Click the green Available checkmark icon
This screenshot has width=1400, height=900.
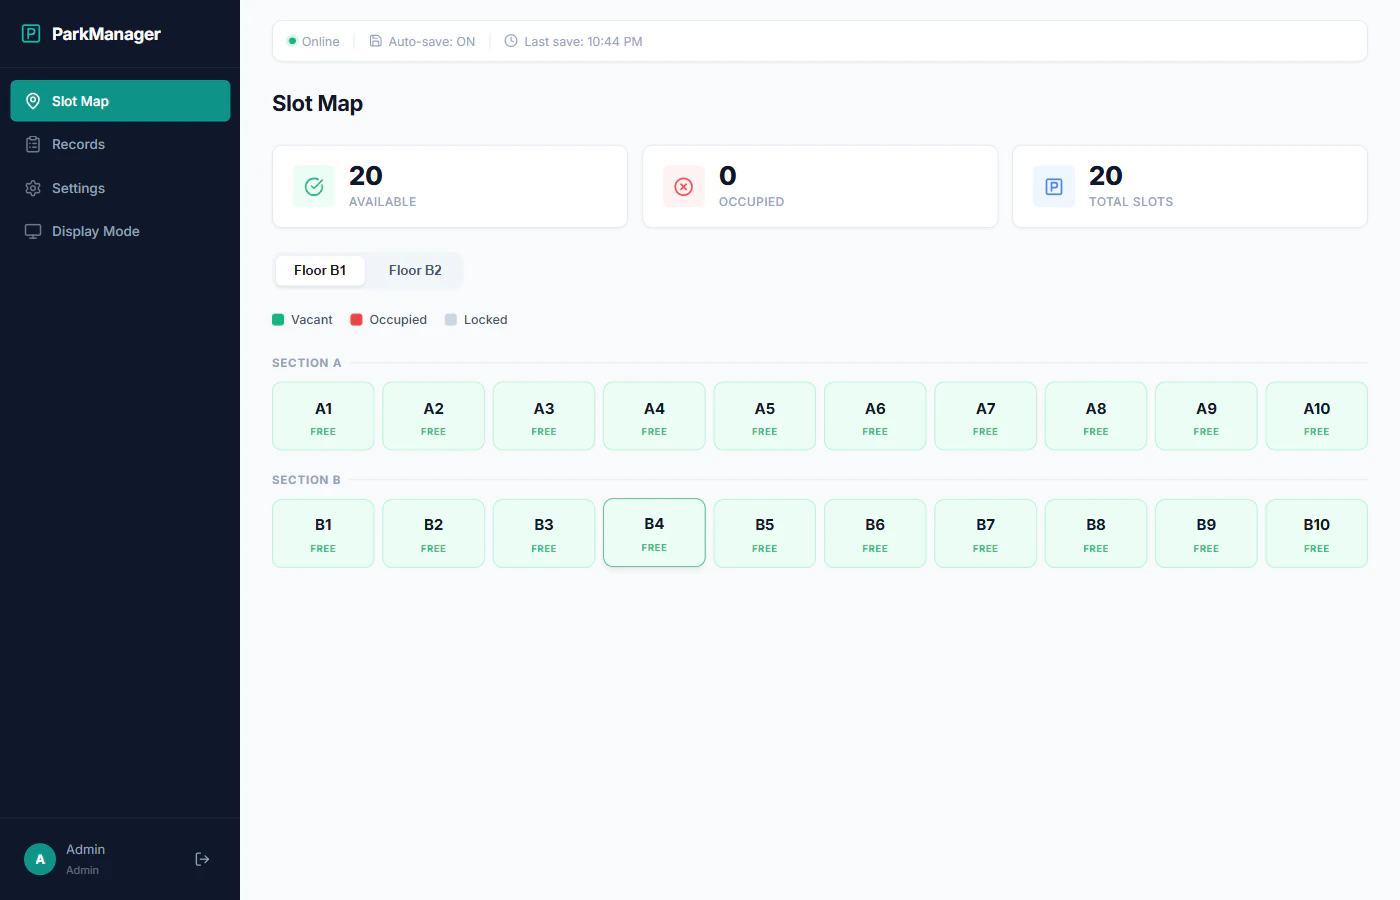(x=313, y=186)
